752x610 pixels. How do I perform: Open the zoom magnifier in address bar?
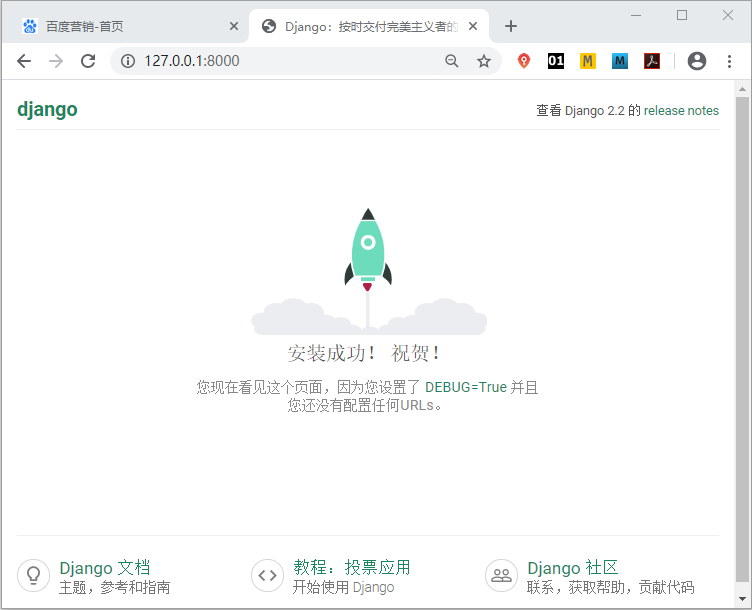452,61
